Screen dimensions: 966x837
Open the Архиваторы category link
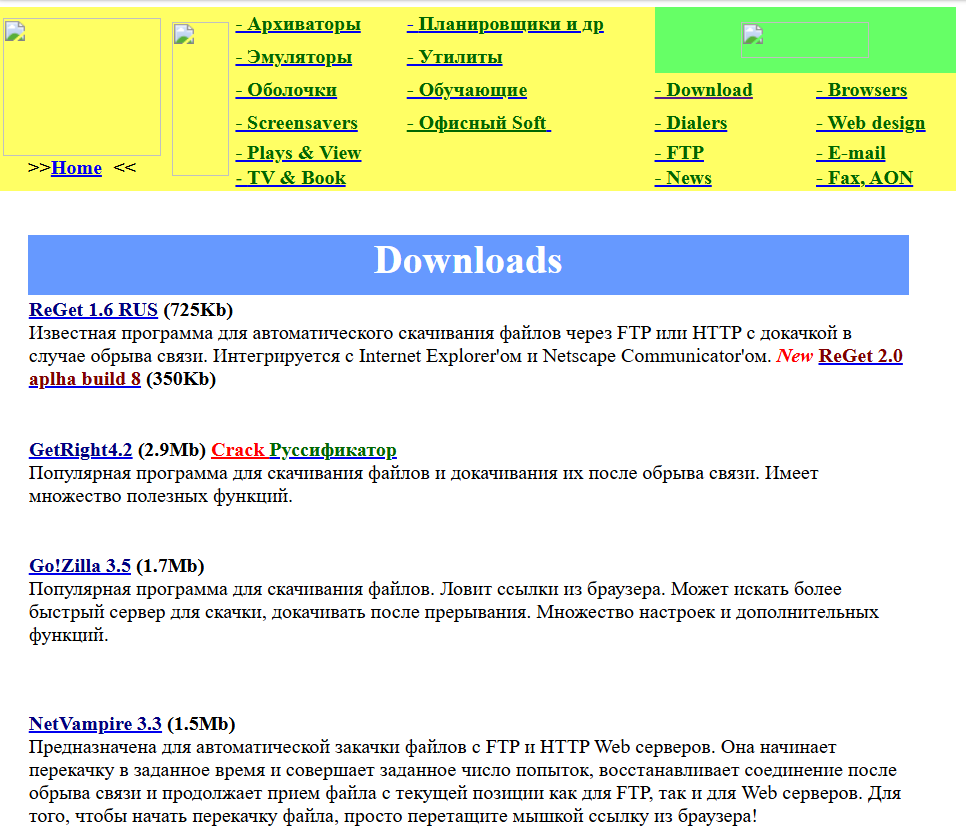[x=298, y=25]
